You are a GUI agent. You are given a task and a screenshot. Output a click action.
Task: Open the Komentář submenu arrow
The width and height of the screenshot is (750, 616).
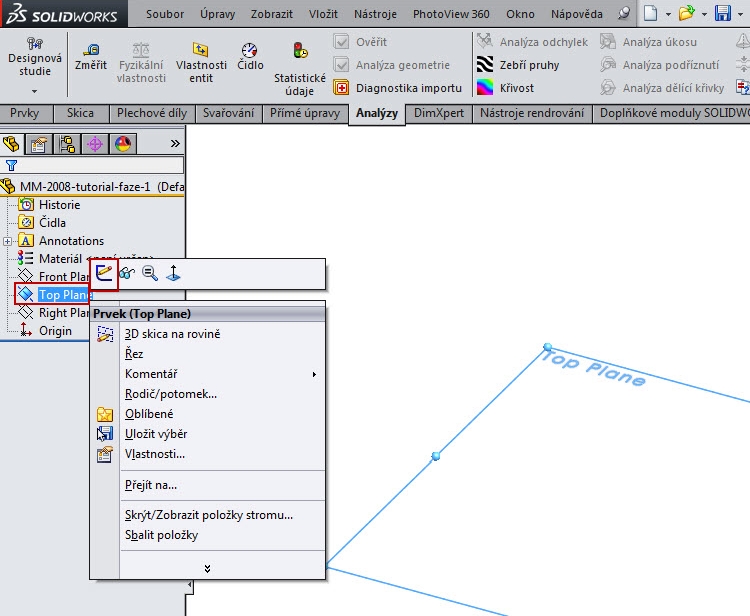[314, 374]
